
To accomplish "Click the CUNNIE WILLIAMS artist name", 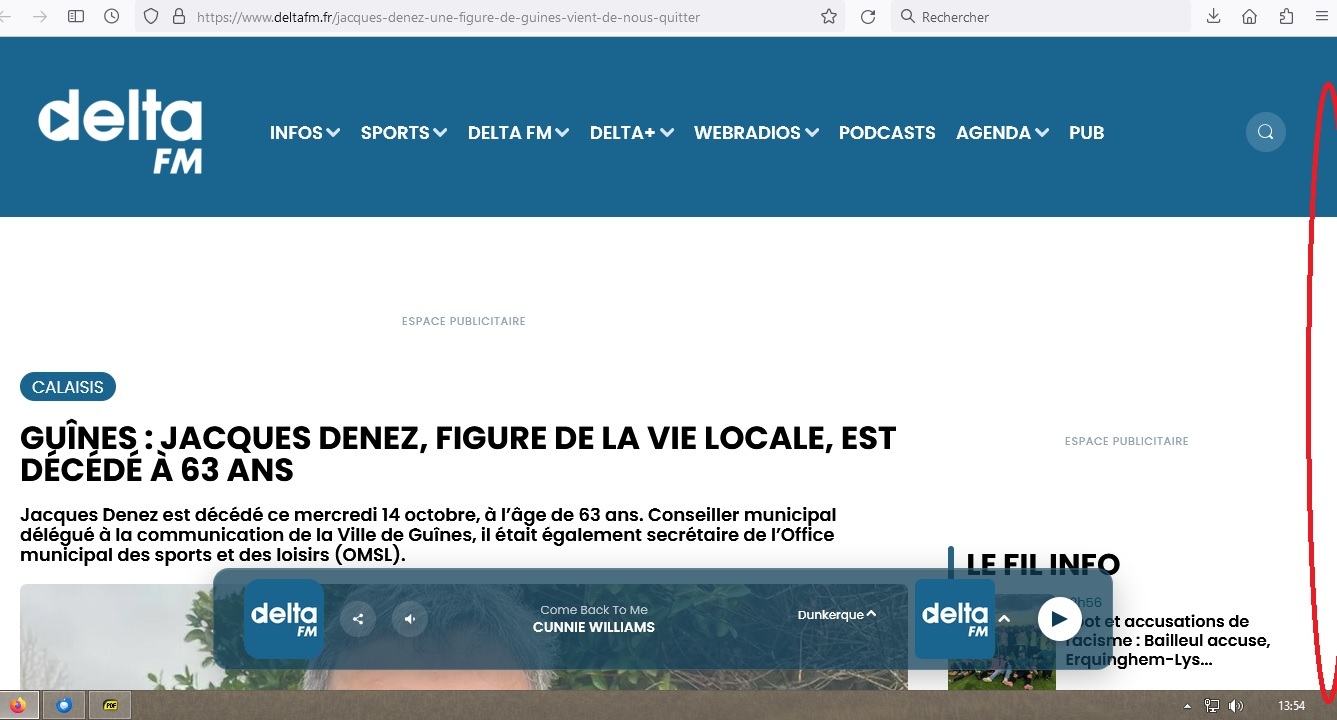I will coord(594,628).
